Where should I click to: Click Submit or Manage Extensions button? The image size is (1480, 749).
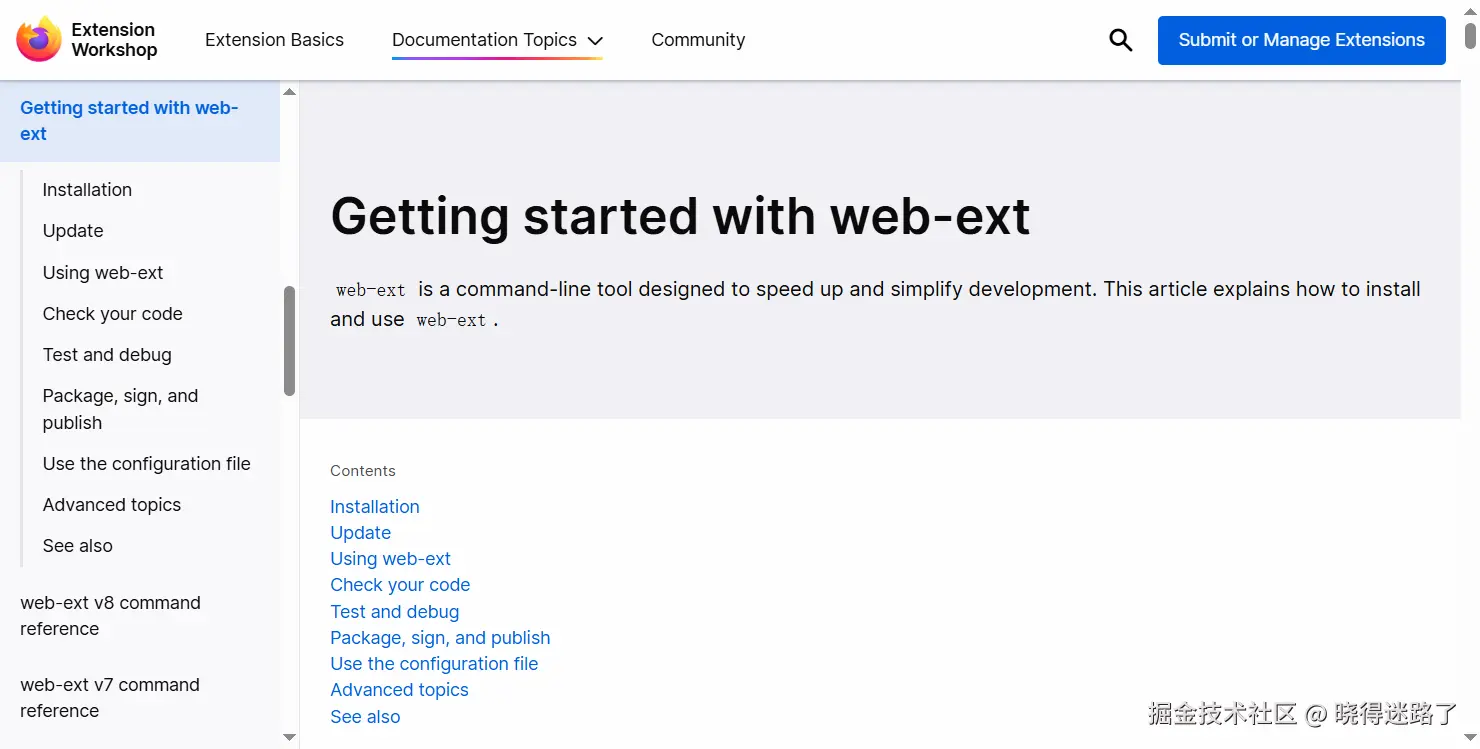(1302, 40)
